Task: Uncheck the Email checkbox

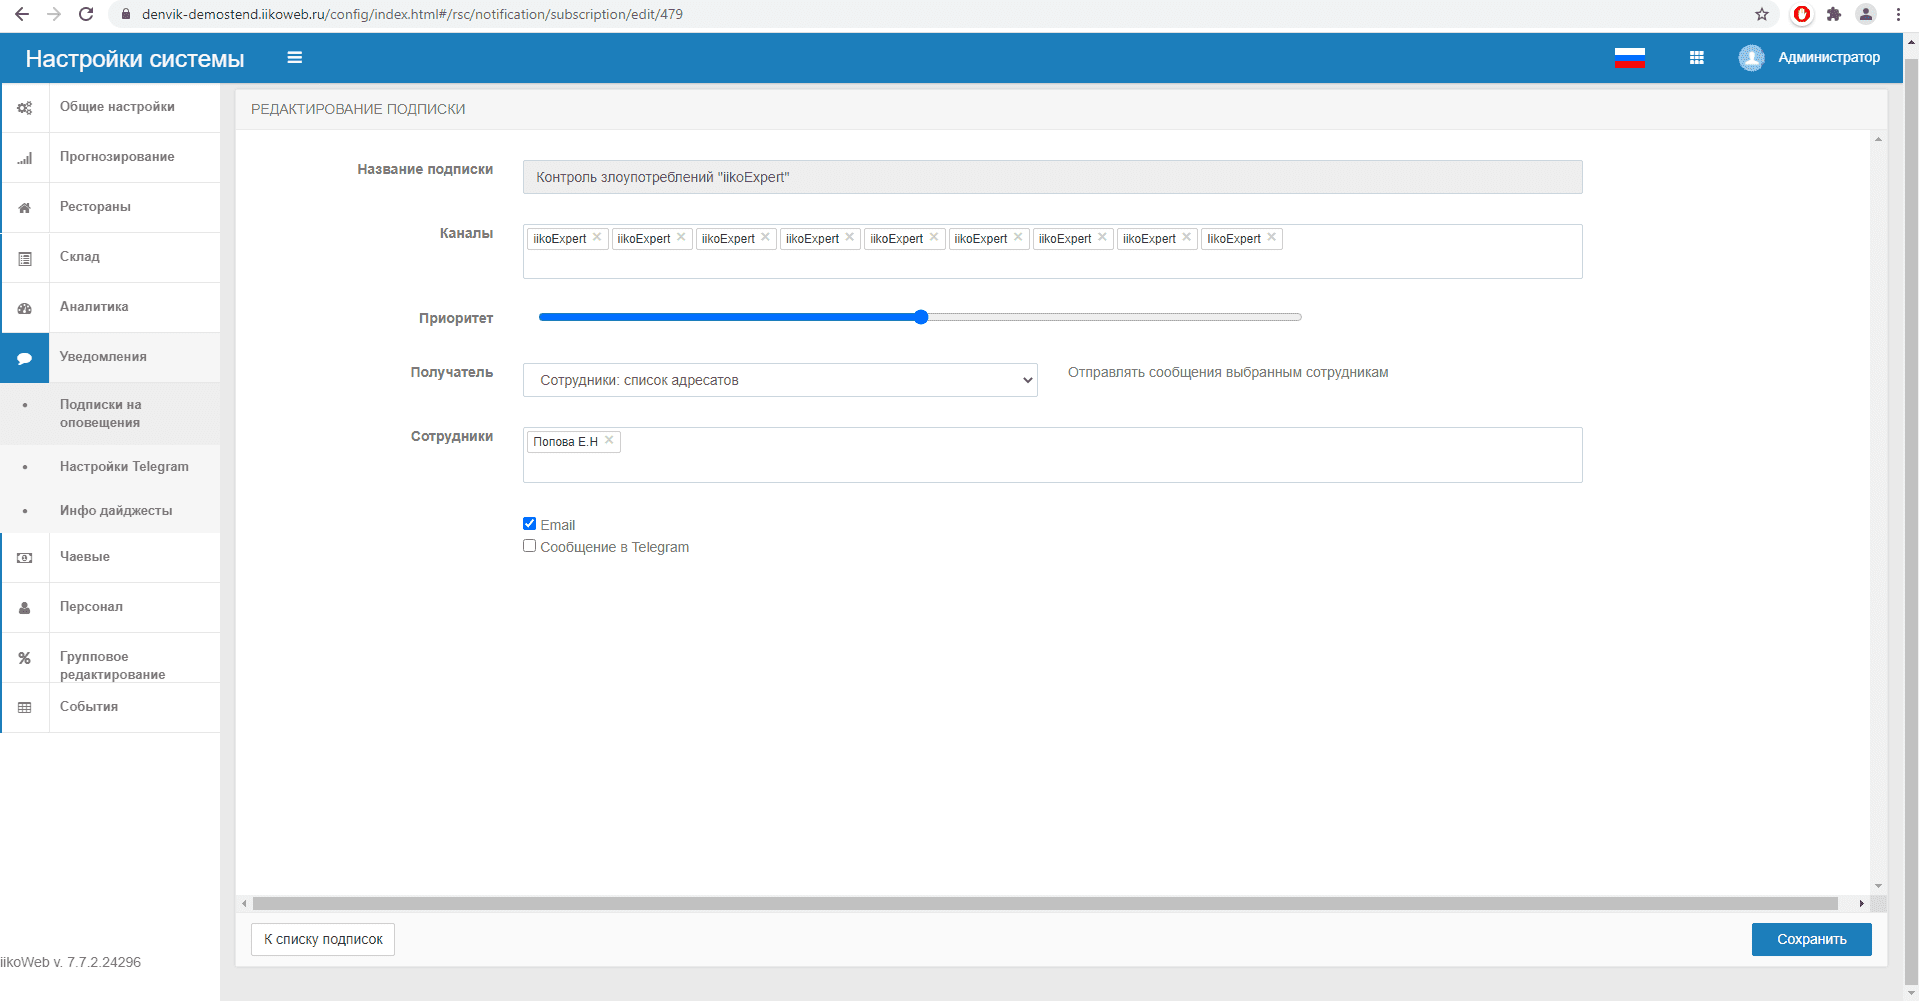Action: [x=530, y=523]
